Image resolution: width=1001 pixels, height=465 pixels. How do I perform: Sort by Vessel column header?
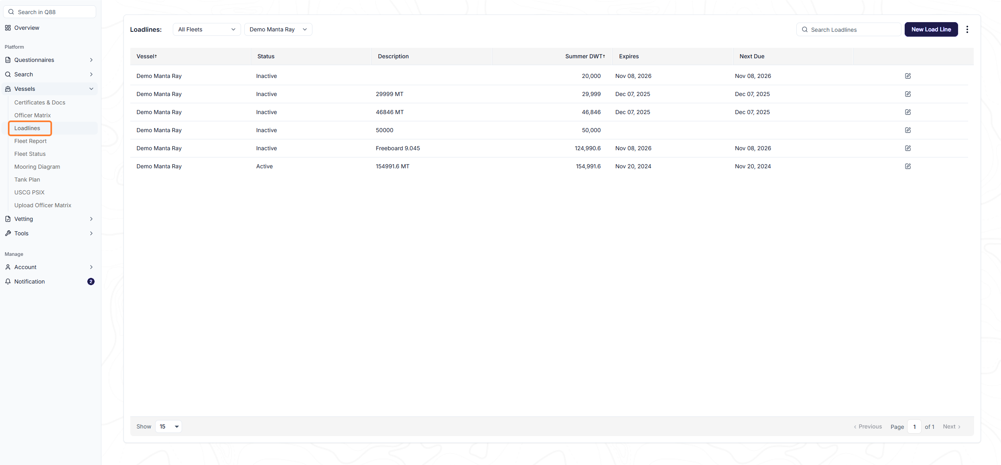tap(147, 56)
